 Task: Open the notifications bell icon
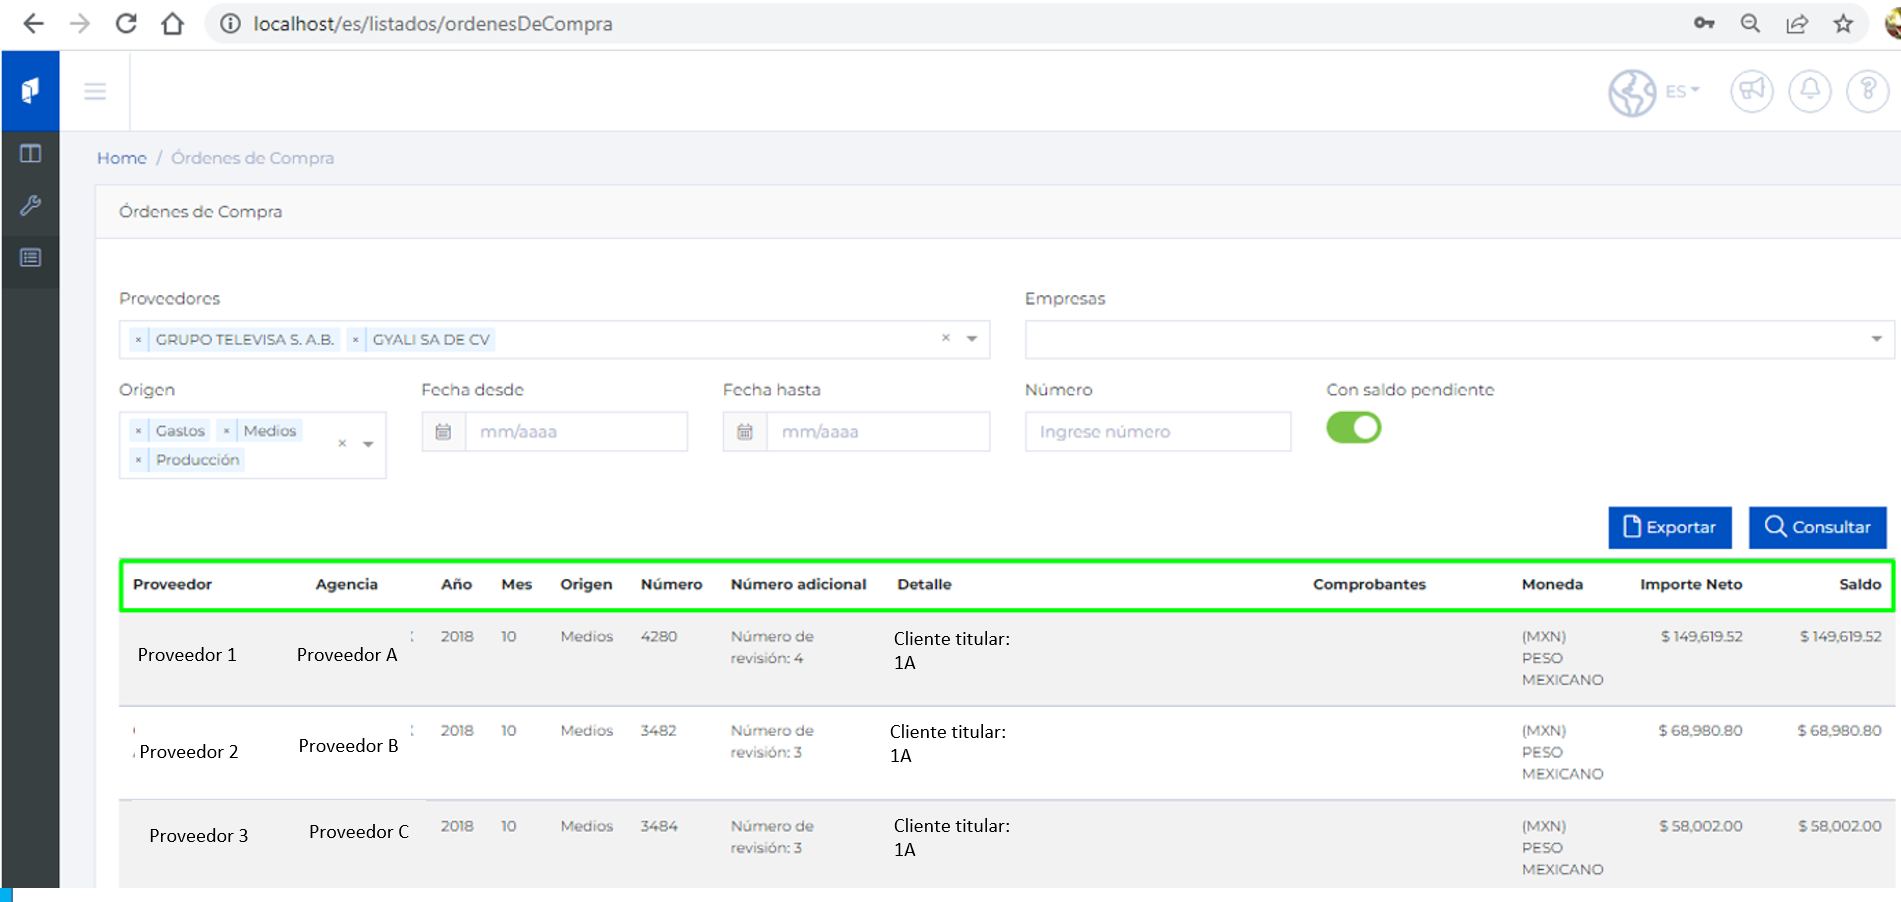point(1809,91)
